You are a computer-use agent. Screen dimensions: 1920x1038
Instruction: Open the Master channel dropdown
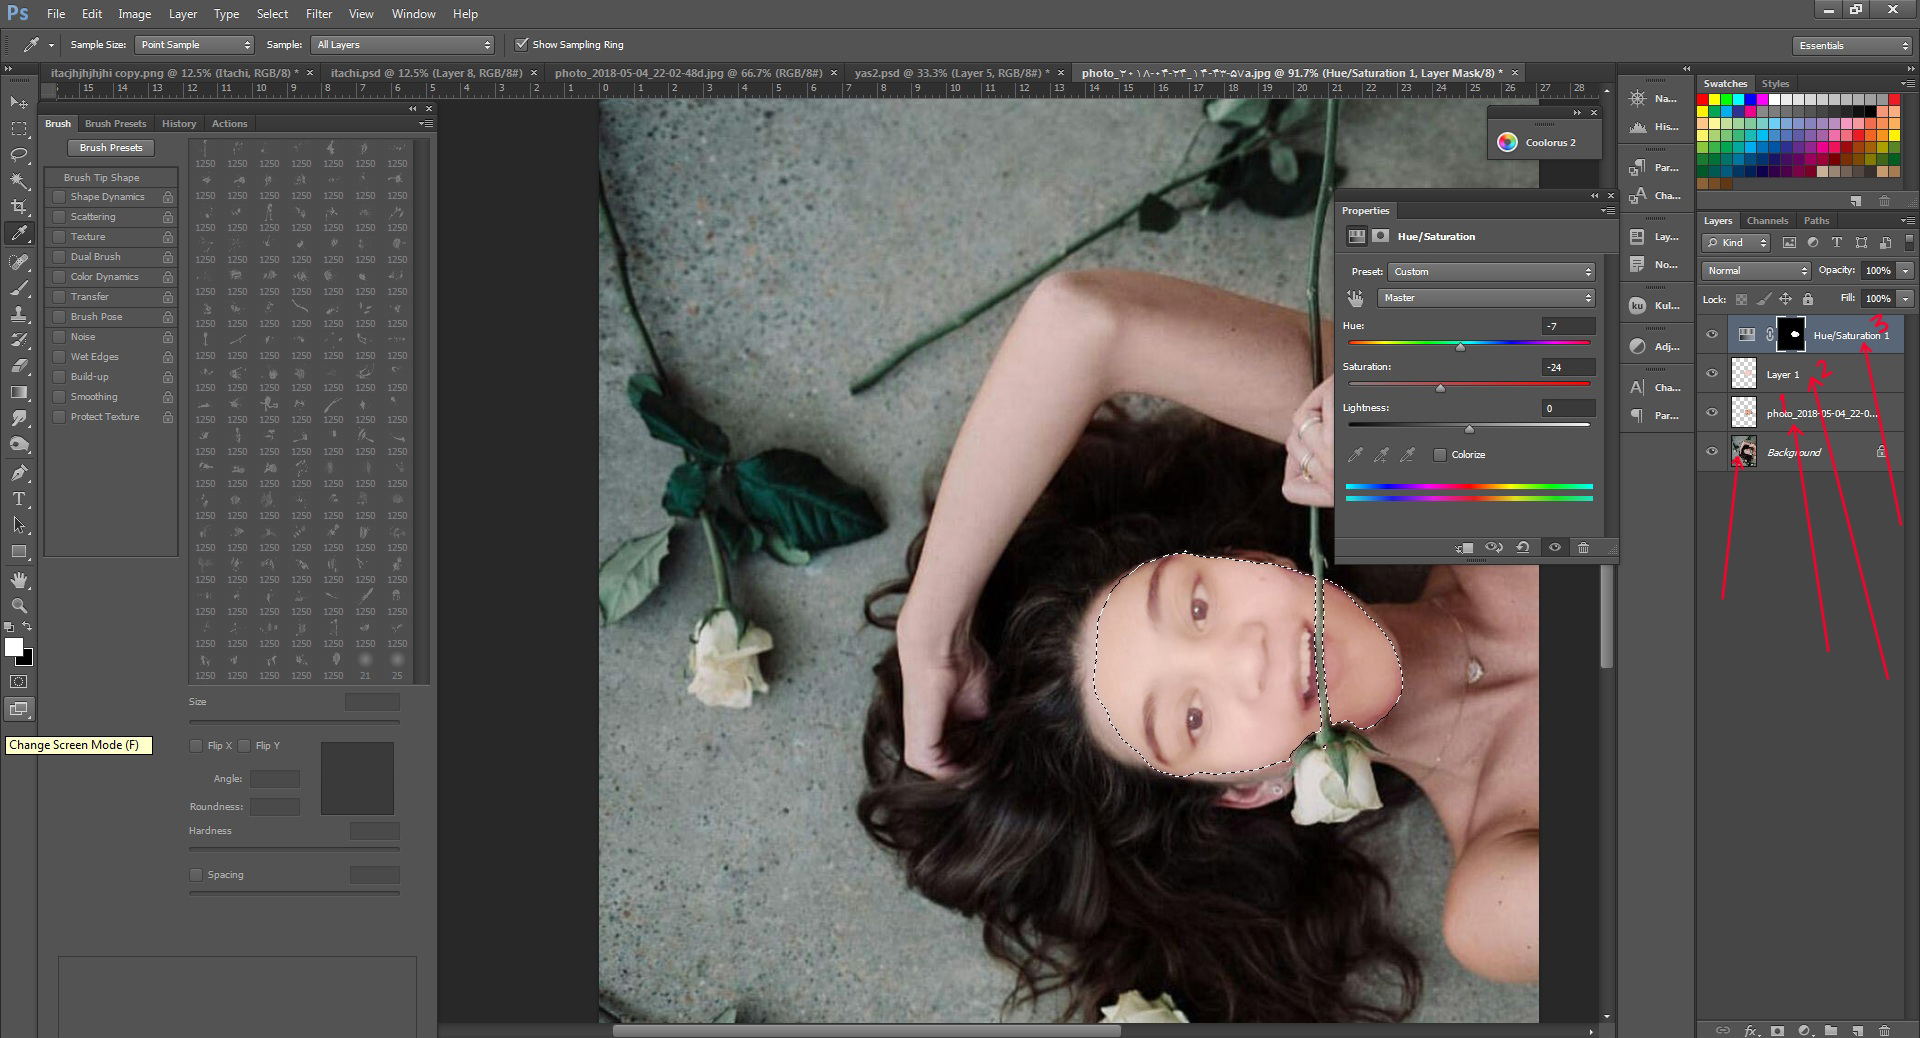pos(1485,298)
